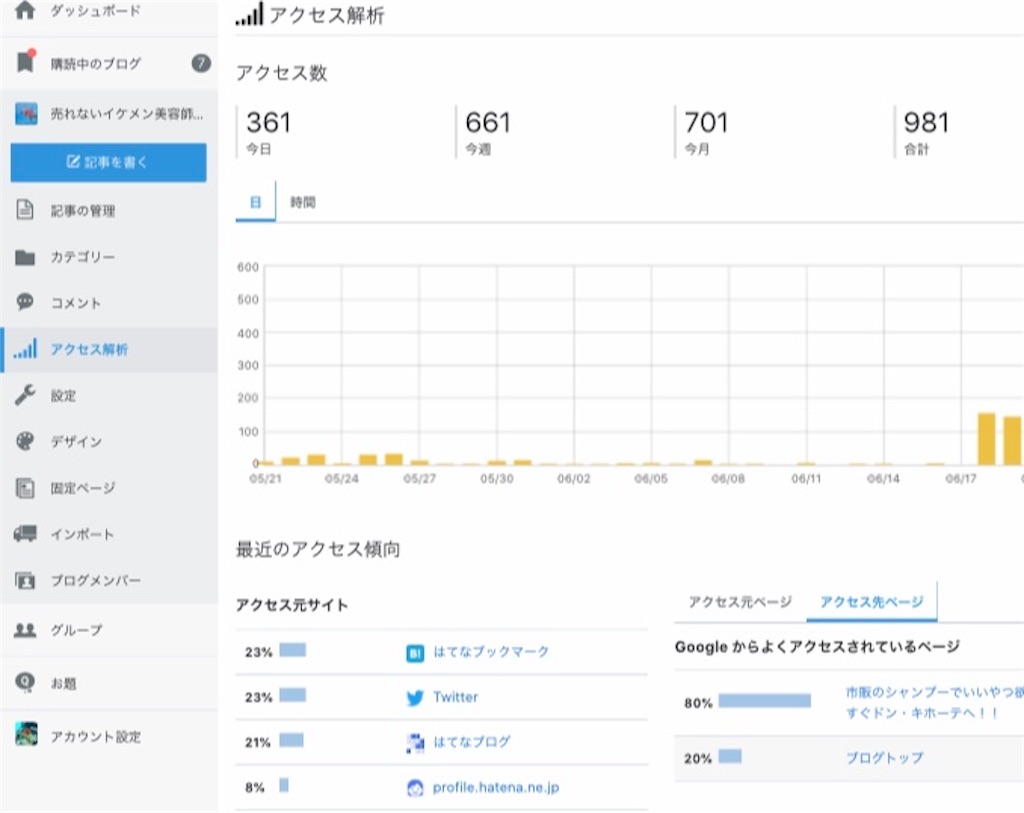Image resolution: width=1024 pixels, height=813 pixels.
Task: Open the ブログメンバー sidebar entry
Action: point(96,580)
